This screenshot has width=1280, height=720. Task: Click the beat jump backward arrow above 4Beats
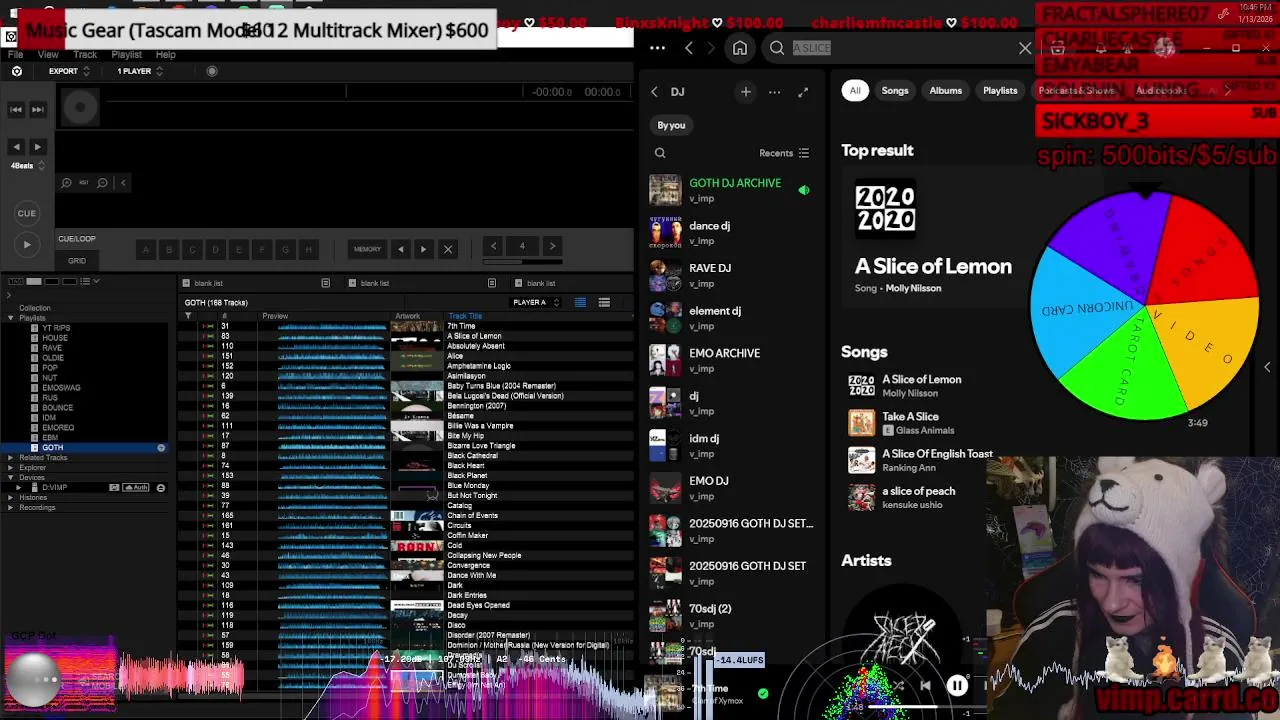pos(16,147)
